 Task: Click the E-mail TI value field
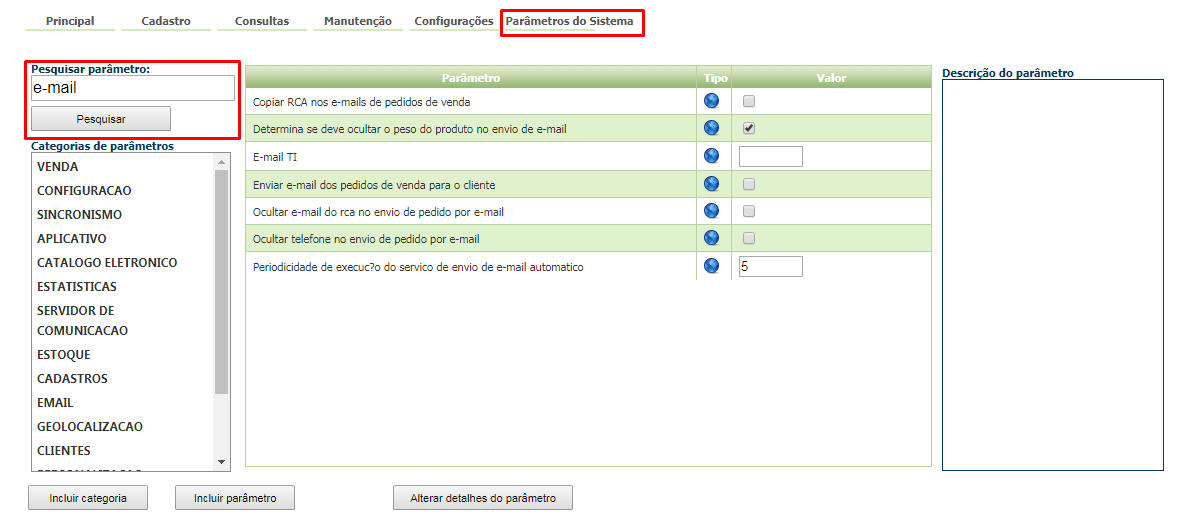tap(771, 156)
